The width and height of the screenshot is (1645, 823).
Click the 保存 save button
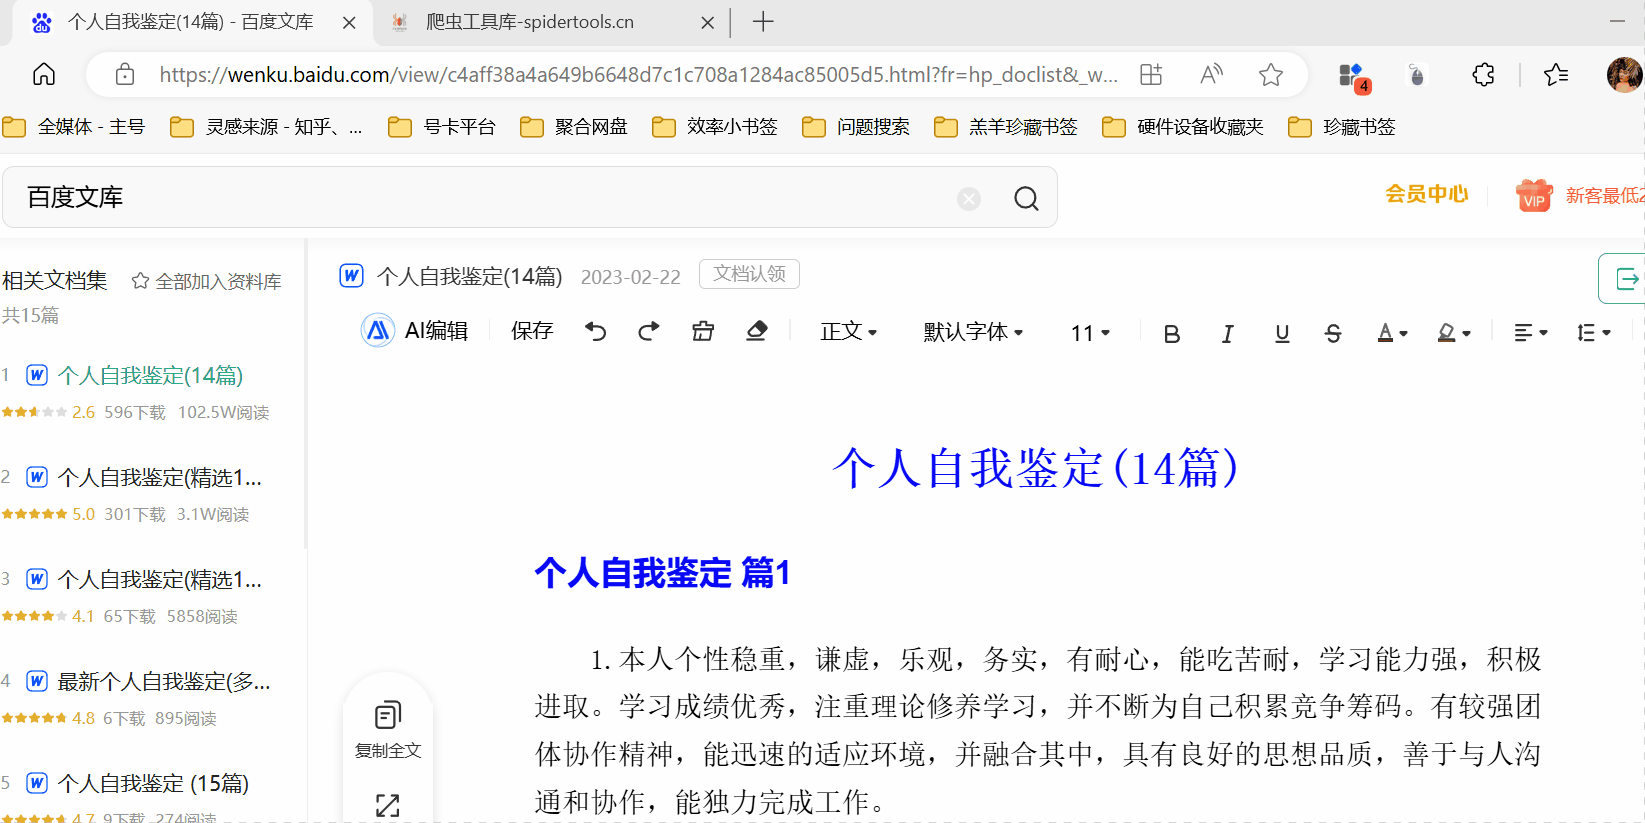click(x=532, y=331)
